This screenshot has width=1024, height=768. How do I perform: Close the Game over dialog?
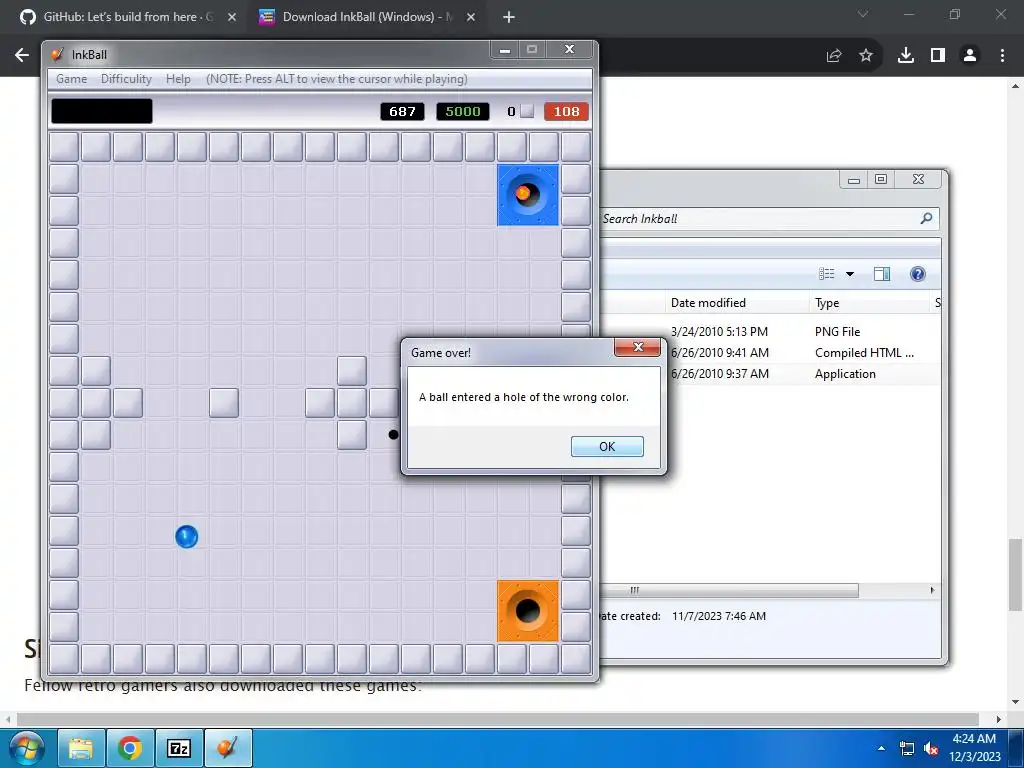637,347
